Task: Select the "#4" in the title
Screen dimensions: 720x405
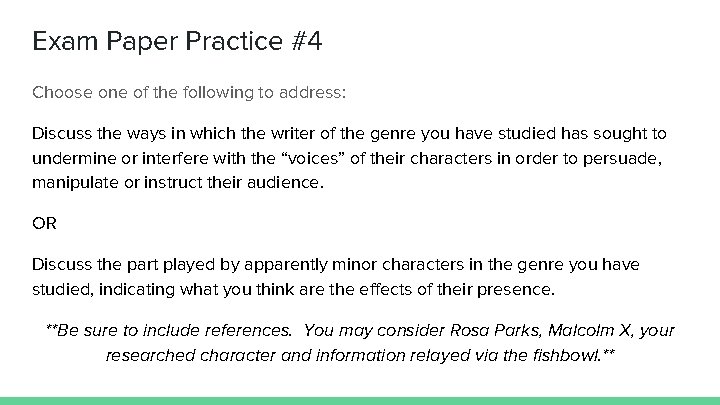Action: click(x=307, y=41)
